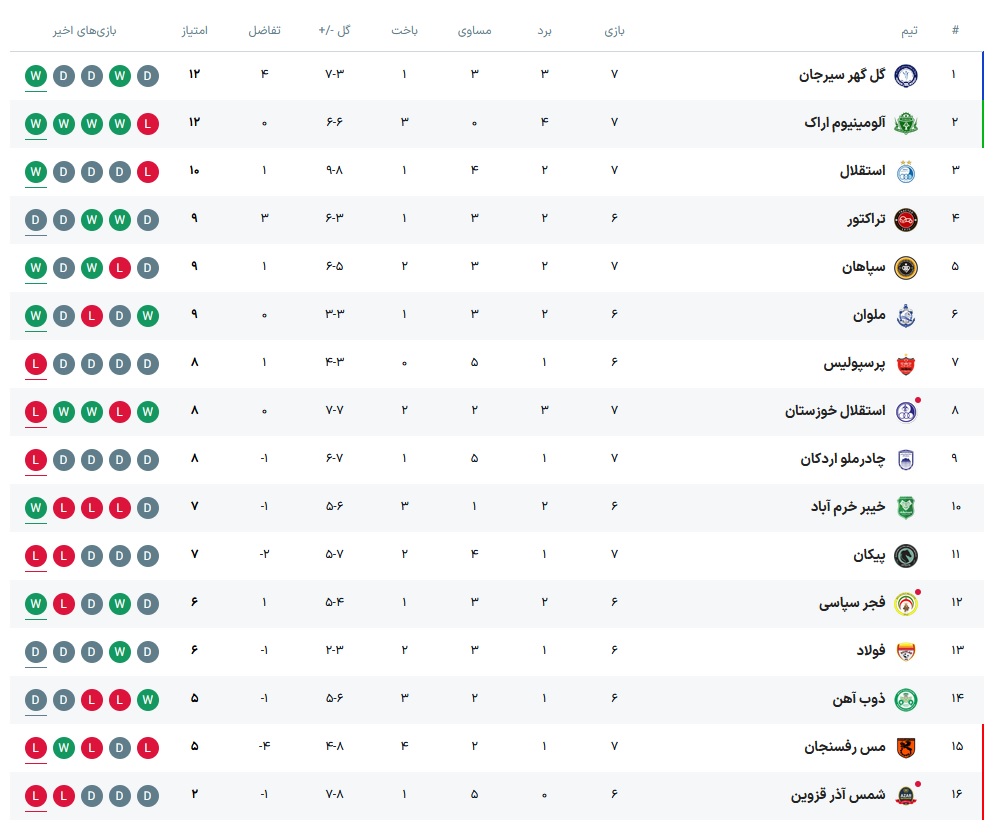
Task: Click the Aluminium Arak club crest
Action: [904, 123]
